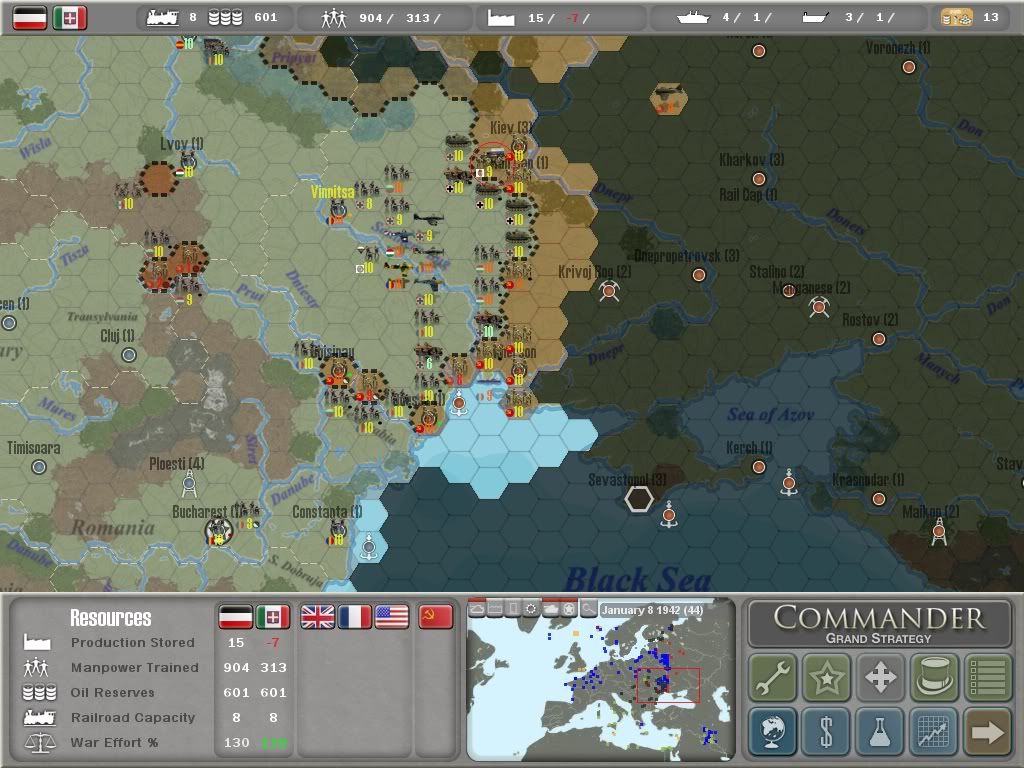Click the Rostov city marker
Image resolution: width=1024 pixels, height=768 pixels.
pyautogui.click(x=878, y=338)
